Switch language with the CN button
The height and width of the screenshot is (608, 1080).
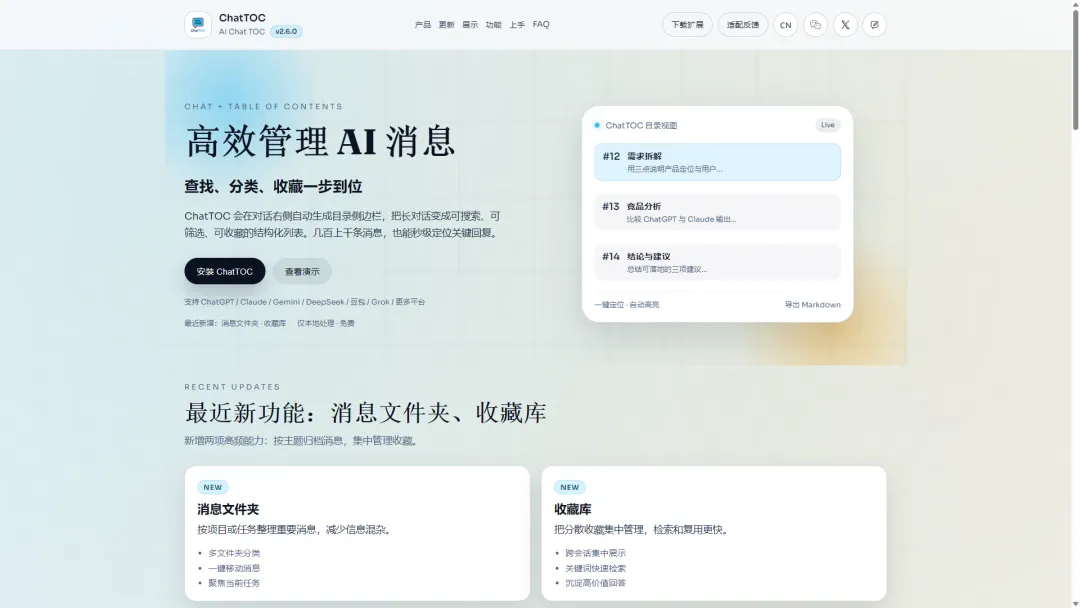[785, 25]
